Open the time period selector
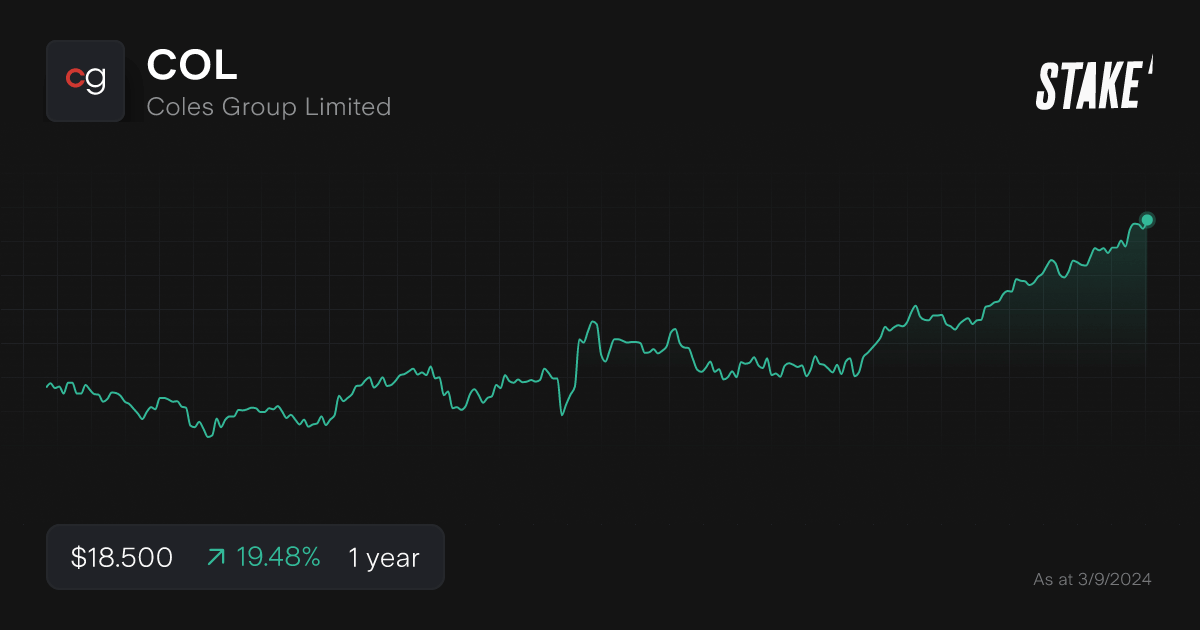Viewport: 1200px width, 630px height. point(383,558)
